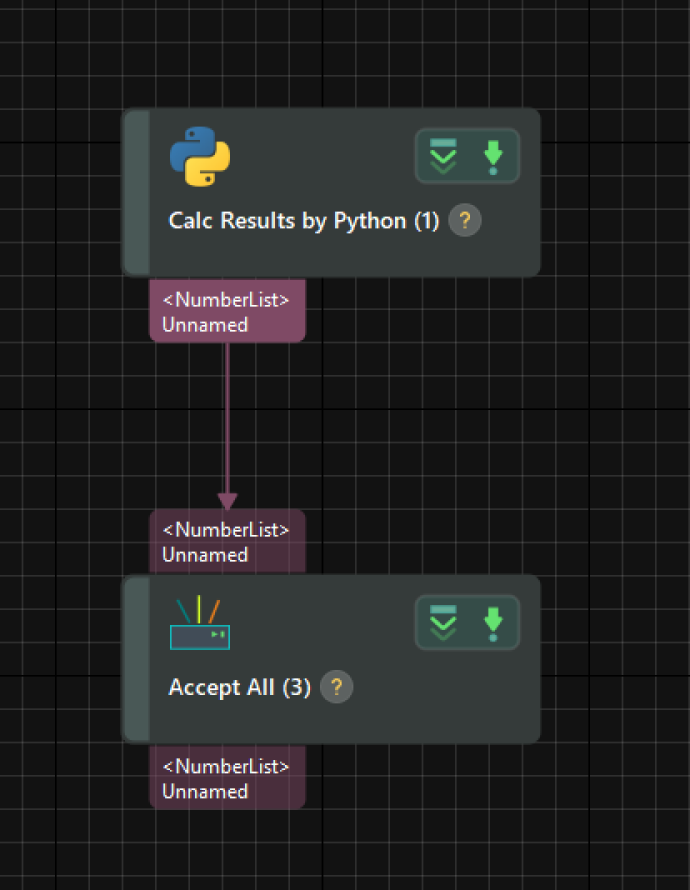Viewport: 690px width, 890px height.
Task: Select the connection wire between the two nodes
Action: click(x=227, y=420)
